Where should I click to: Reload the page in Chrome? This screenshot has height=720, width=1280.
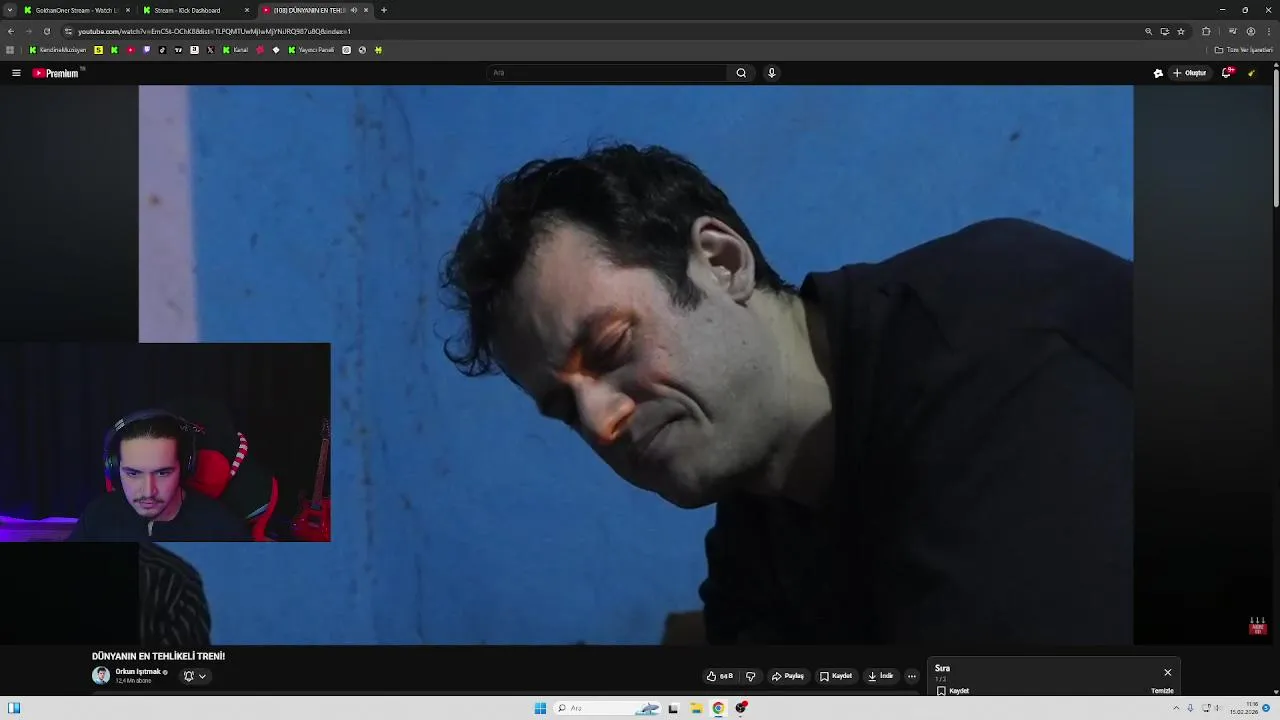(46, 31)
